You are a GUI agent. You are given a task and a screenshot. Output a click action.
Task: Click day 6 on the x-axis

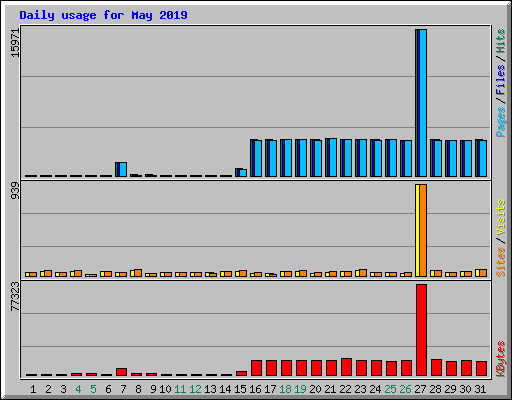tap(108, 389)
